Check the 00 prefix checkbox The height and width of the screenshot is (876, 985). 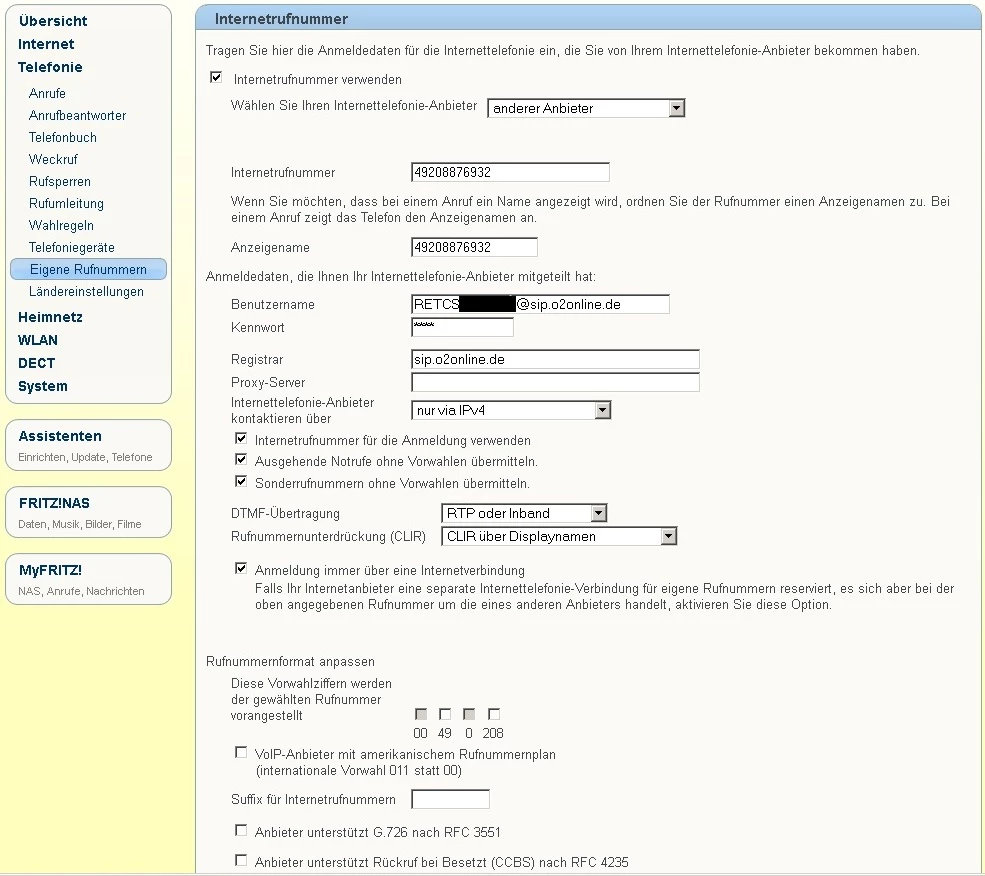(421, 714)
